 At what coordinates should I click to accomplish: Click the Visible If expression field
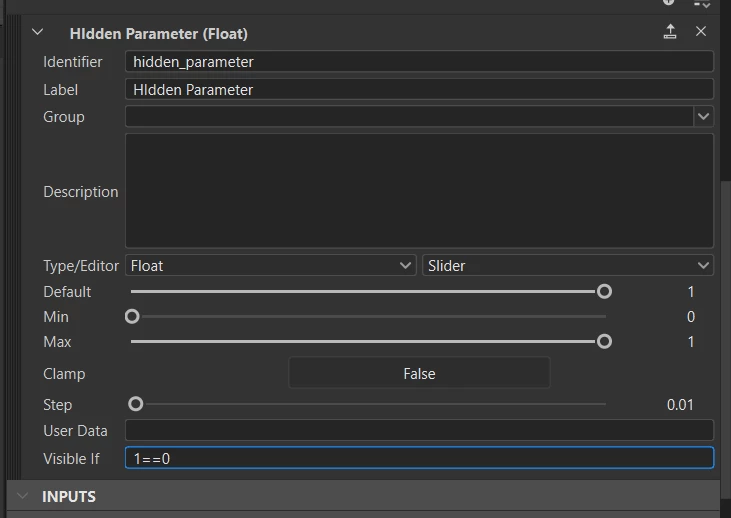pos(419,458)
